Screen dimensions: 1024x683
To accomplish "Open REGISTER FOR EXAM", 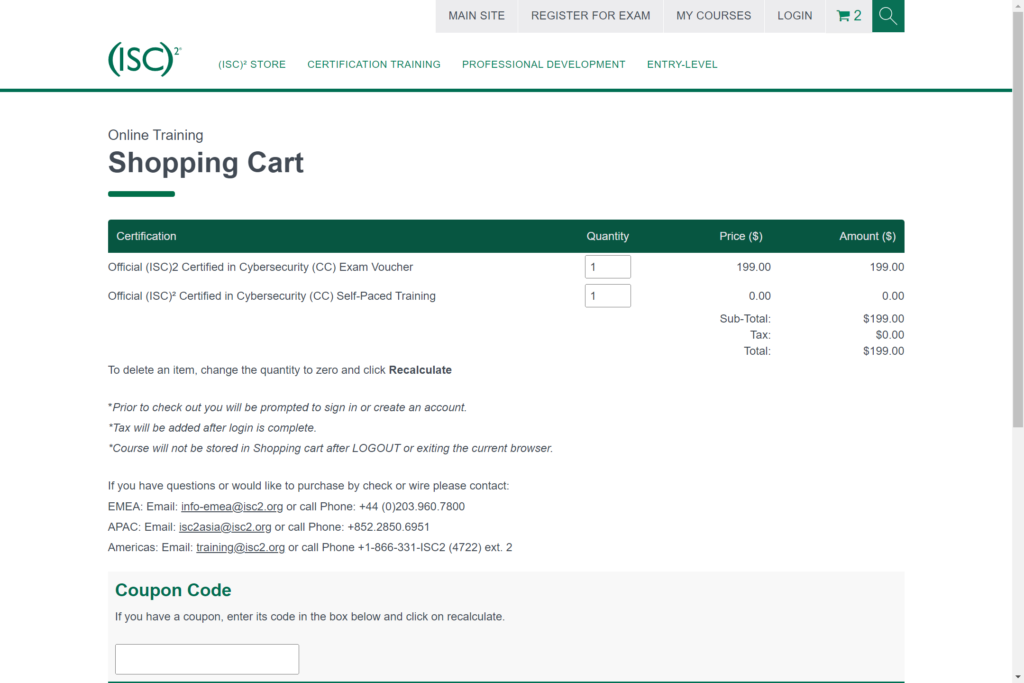I will pos(590,16).
